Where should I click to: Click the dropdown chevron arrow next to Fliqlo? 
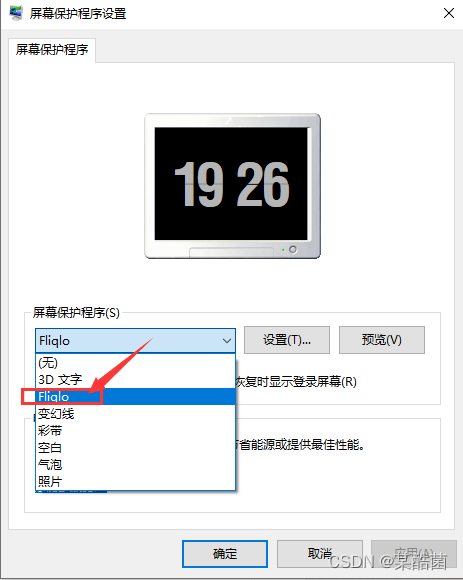227,341
